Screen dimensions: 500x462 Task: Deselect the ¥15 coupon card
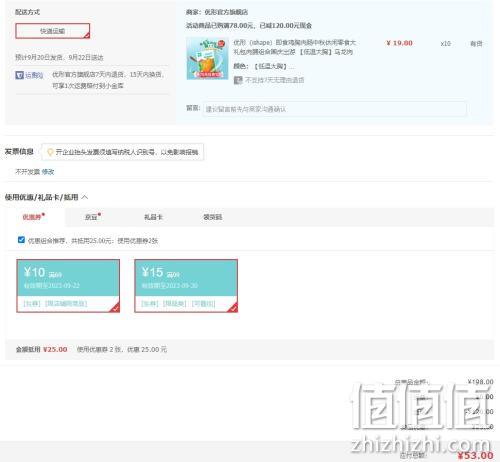pyautogui.click(x=186, y=286)
